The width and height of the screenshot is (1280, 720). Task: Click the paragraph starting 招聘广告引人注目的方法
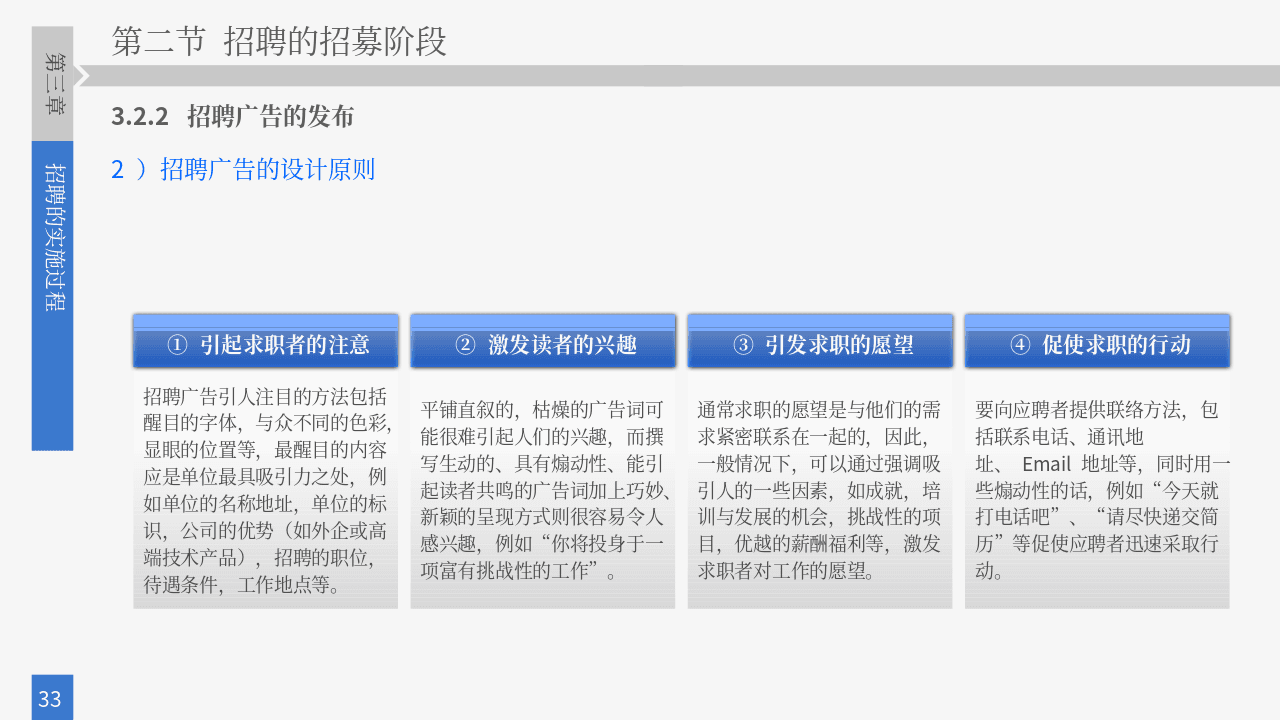pyautogui.click(x=266, y=490)
